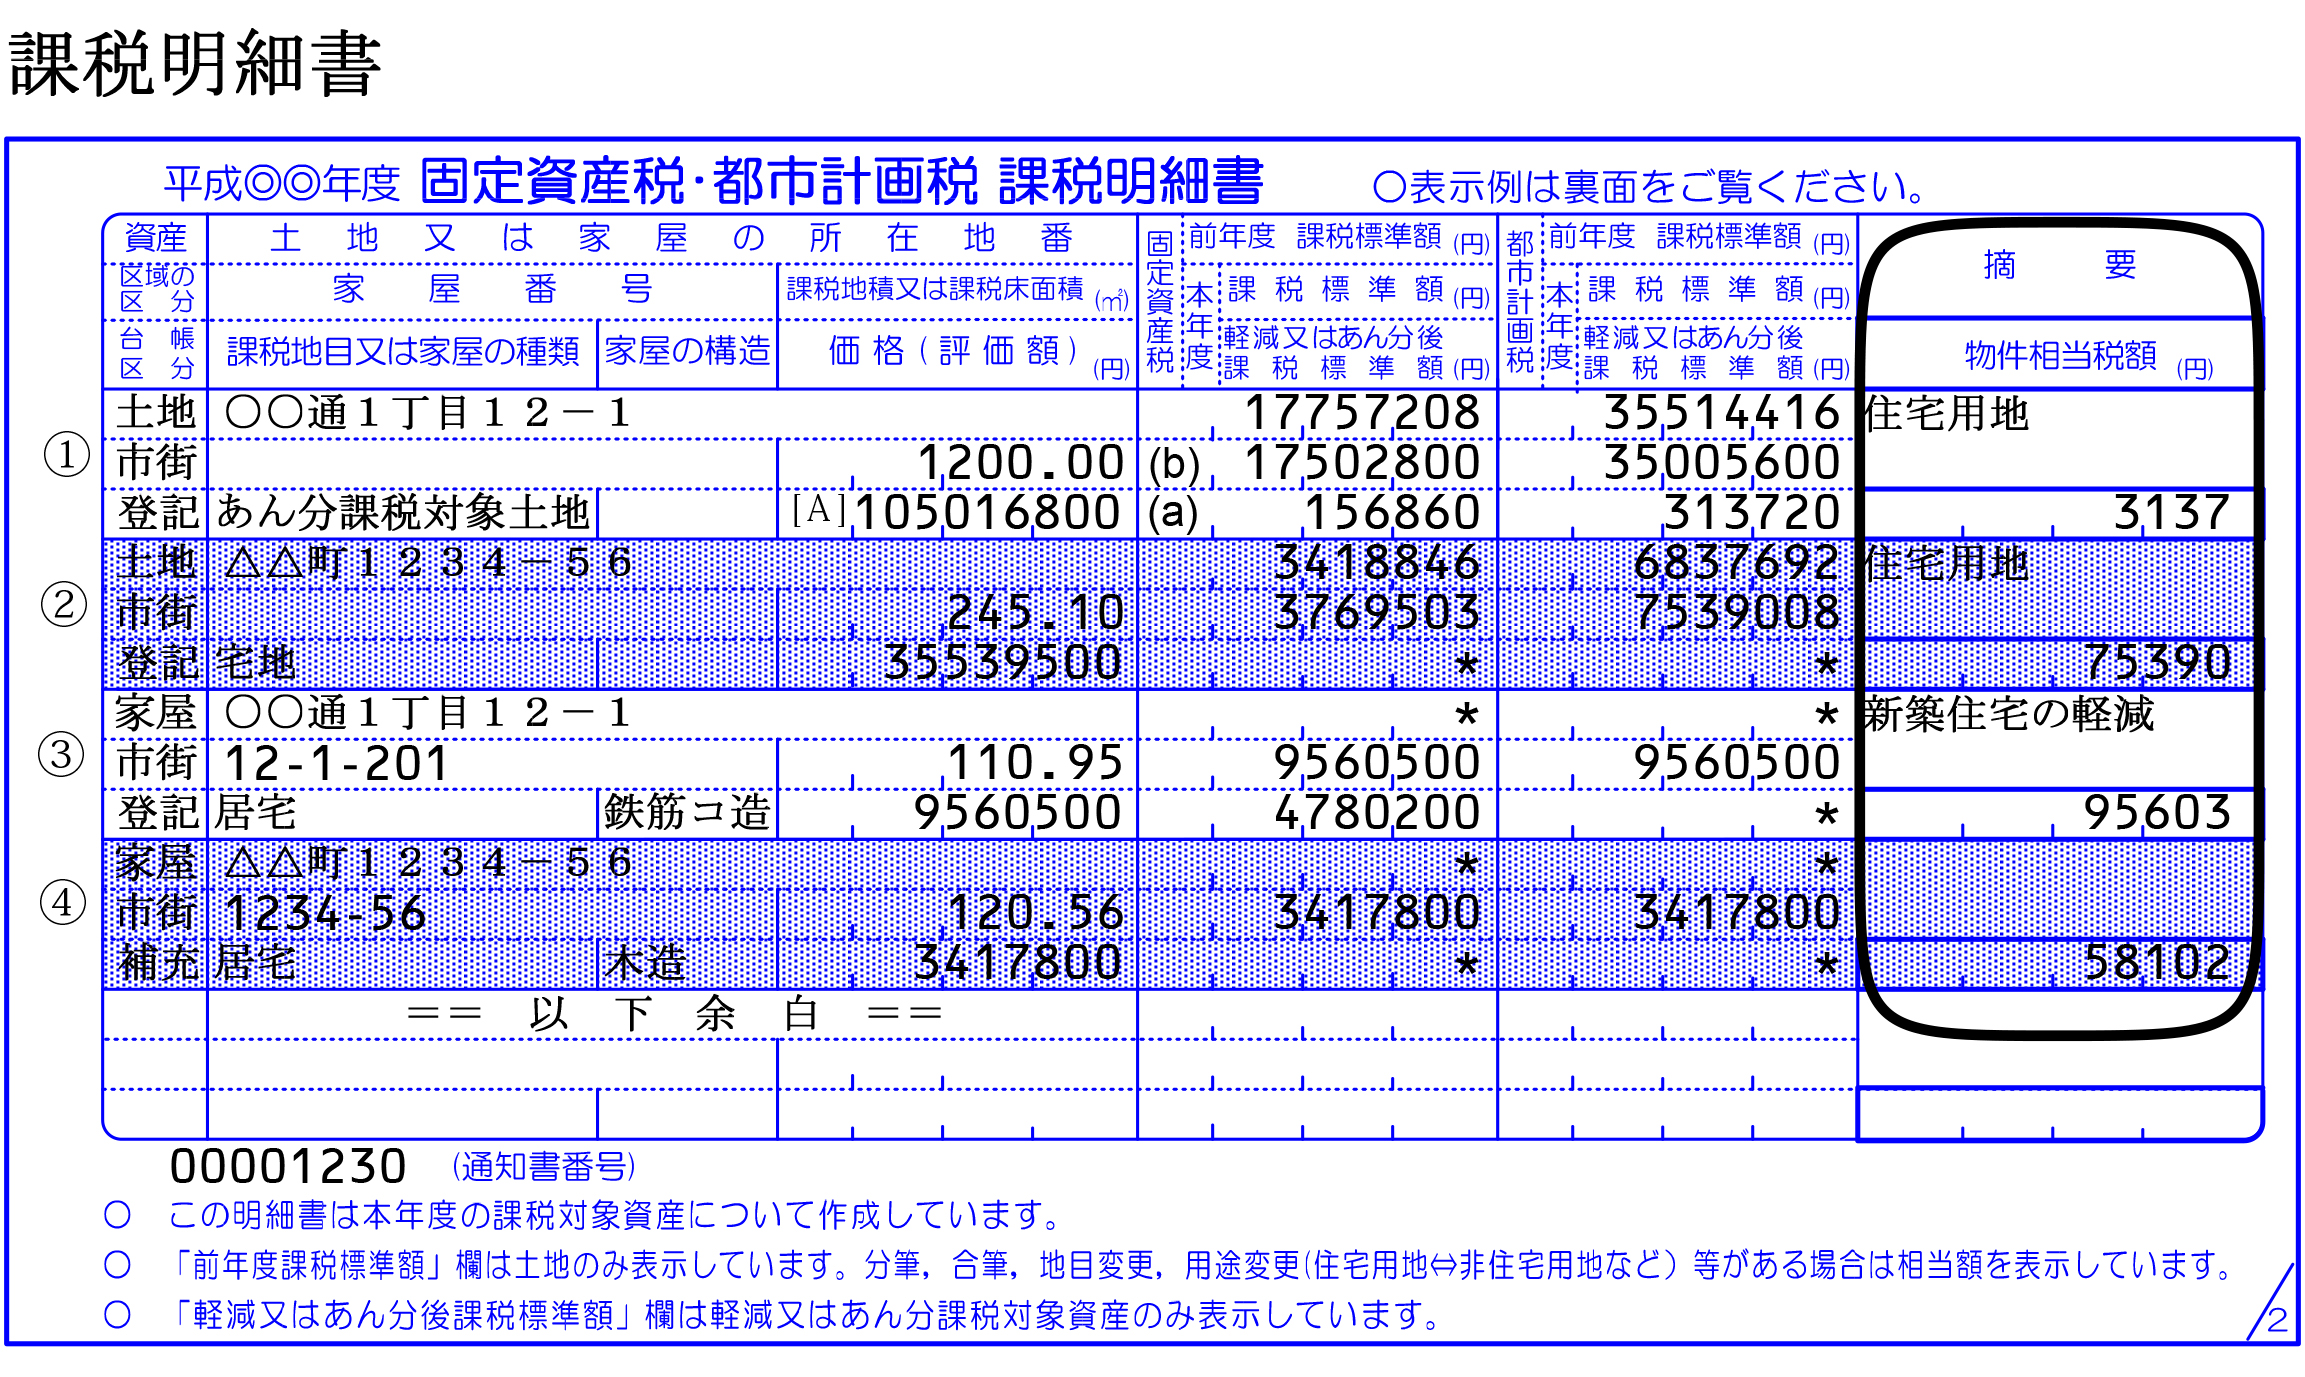This screenshot has height=1377, width=2305.
Task: Click the notice number 00001230
Action: coord(288,1167)
